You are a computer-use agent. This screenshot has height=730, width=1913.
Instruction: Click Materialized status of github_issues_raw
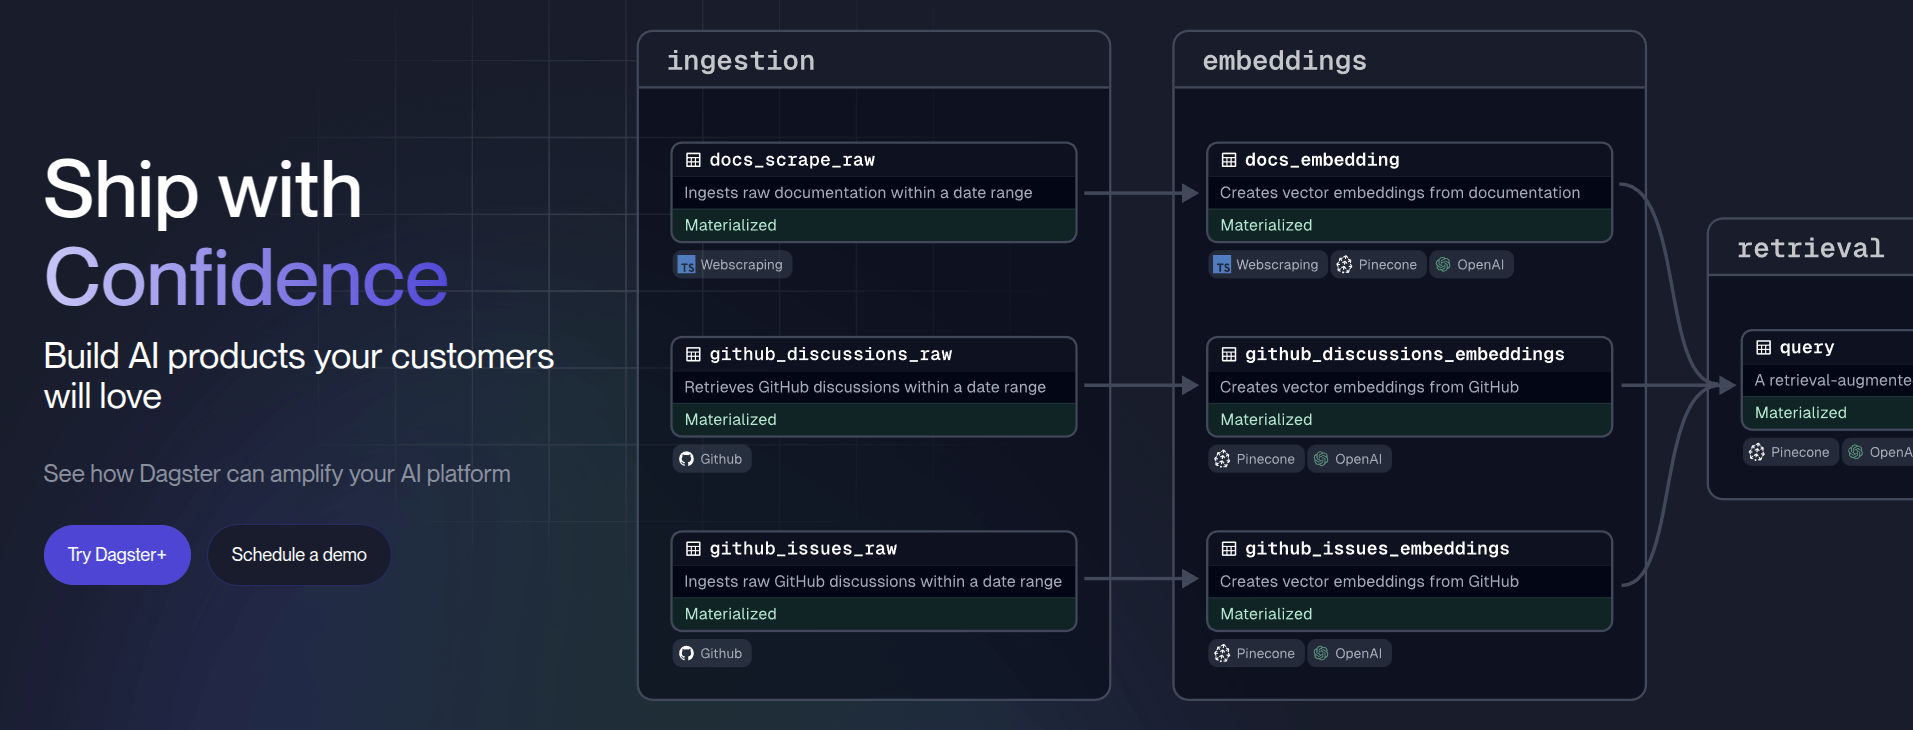874,613
